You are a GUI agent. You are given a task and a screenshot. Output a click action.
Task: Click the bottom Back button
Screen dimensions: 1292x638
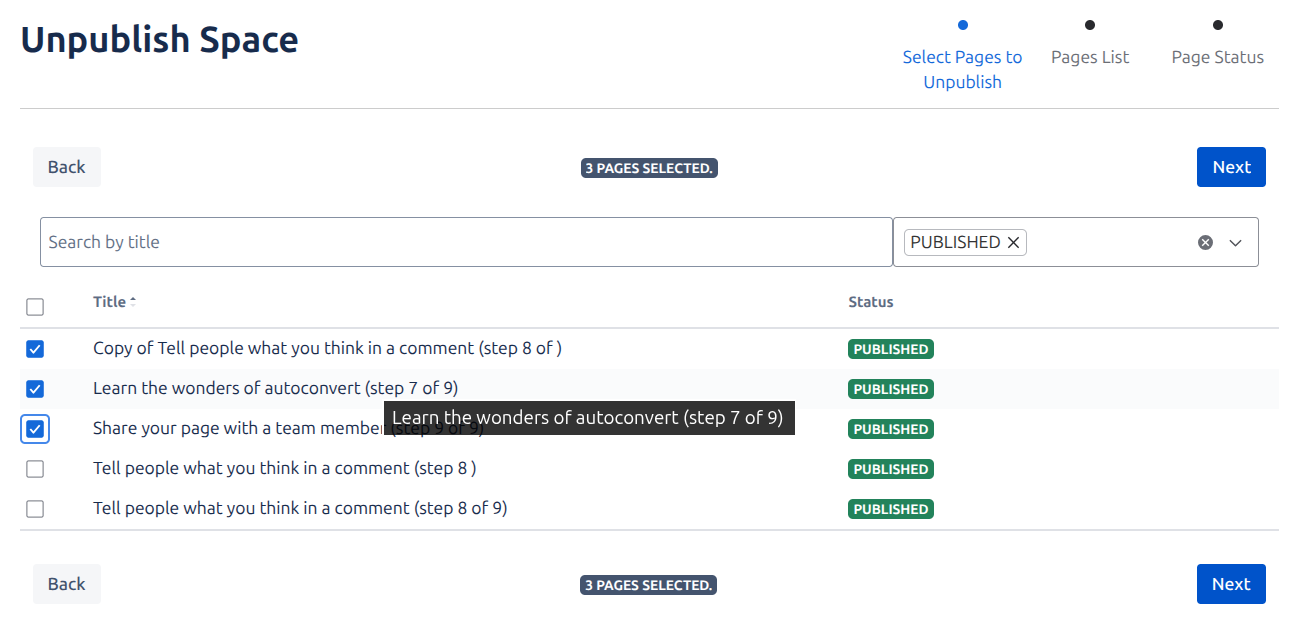[67, 584]
